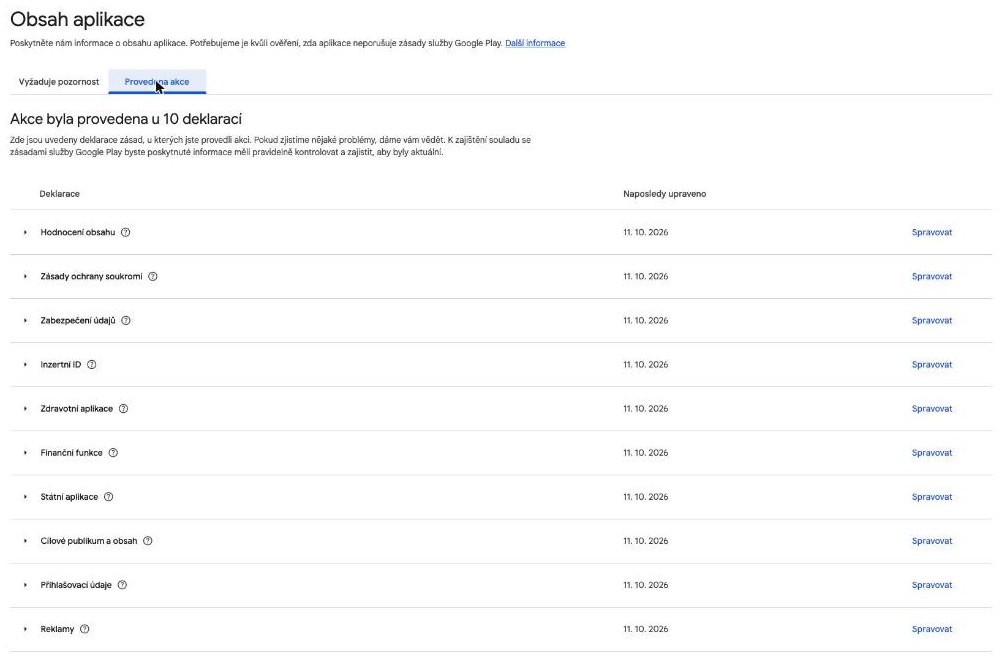Expand the Finanční funkce row arrow
Screen dimensions: 1000x658
25,453
